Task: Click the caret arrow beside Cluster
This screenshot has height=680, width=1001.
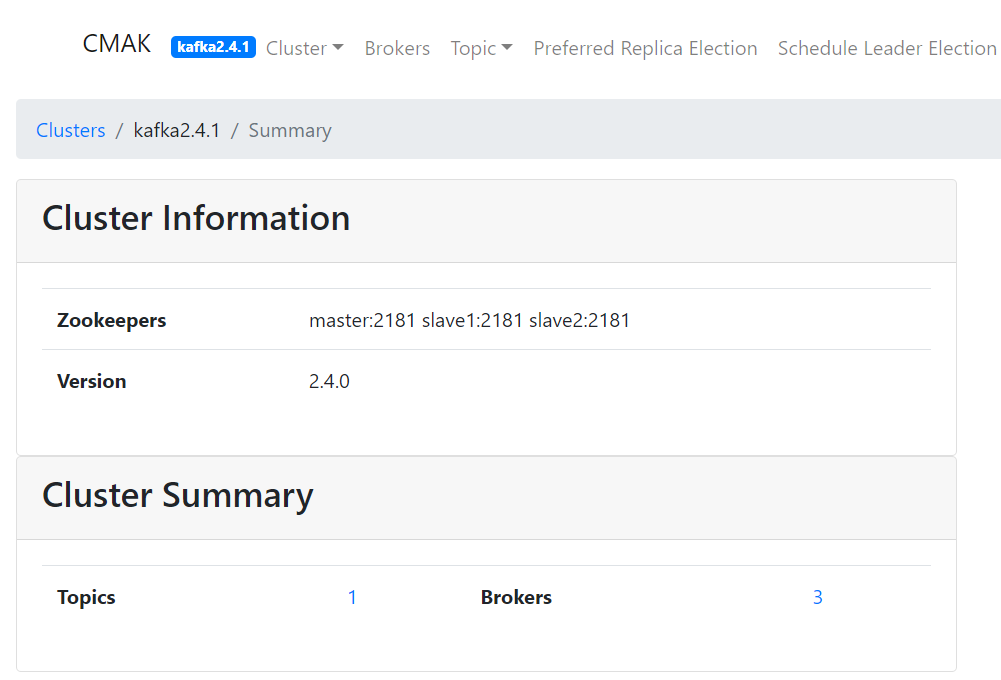Action: [338, 48]
